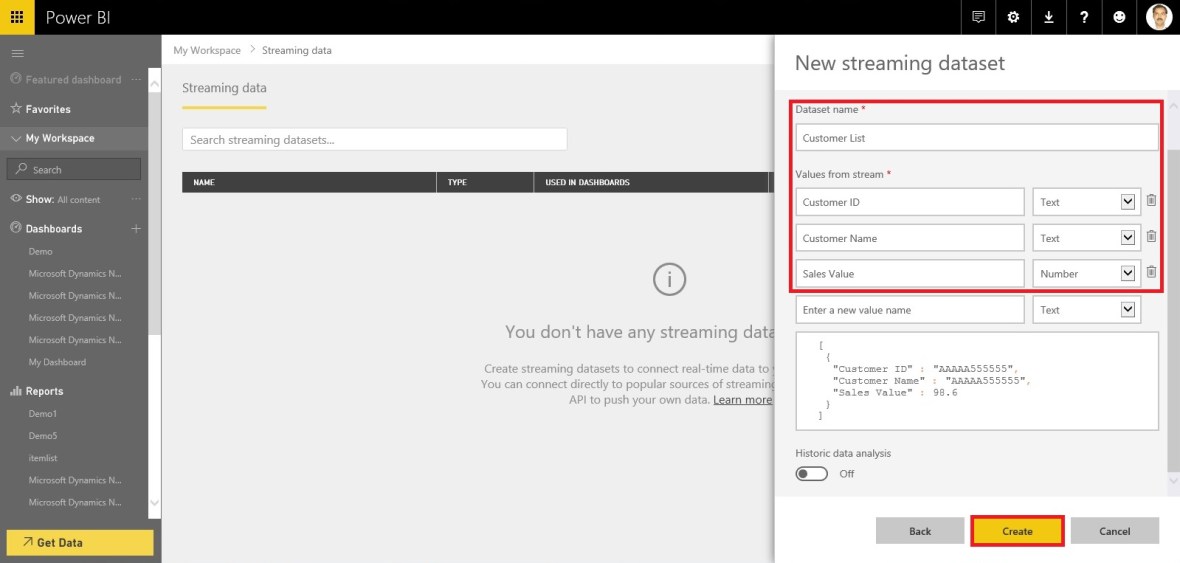This screenshot has height=563, width=1180.
Task: Click sidebar scrollbar up arrow
Action: [x=155, y=83]
